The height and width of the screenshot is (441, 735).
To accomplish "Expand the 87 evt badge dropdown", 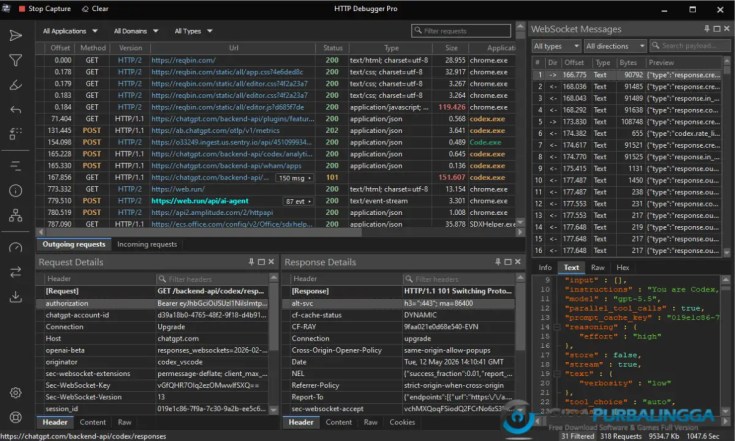I will coord(299,202).
